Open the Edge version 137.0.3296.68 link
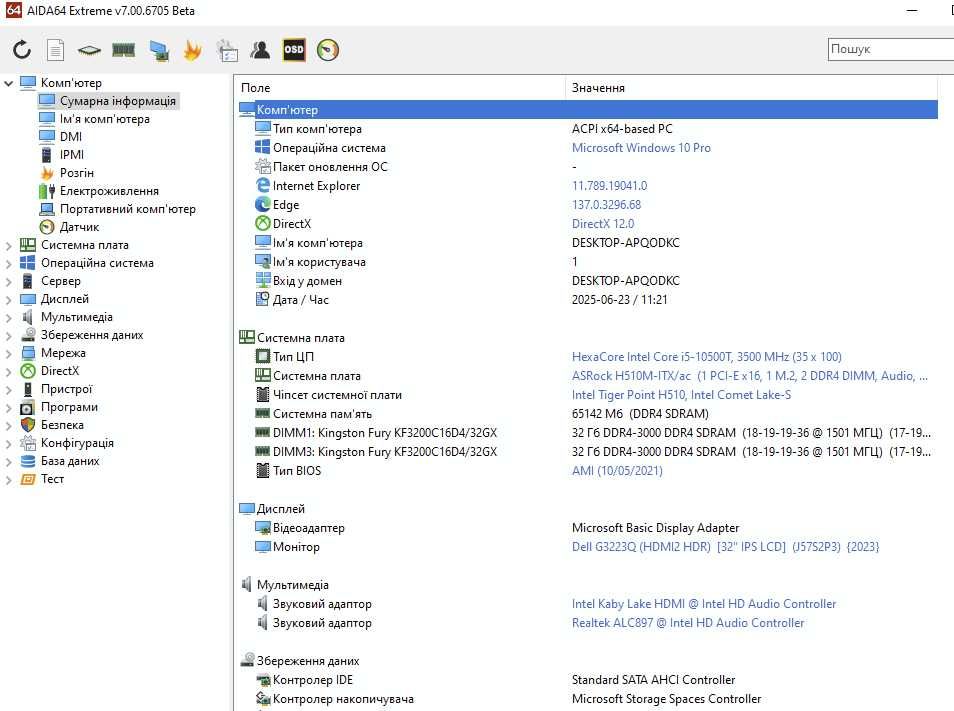 [x=606, y=204]
